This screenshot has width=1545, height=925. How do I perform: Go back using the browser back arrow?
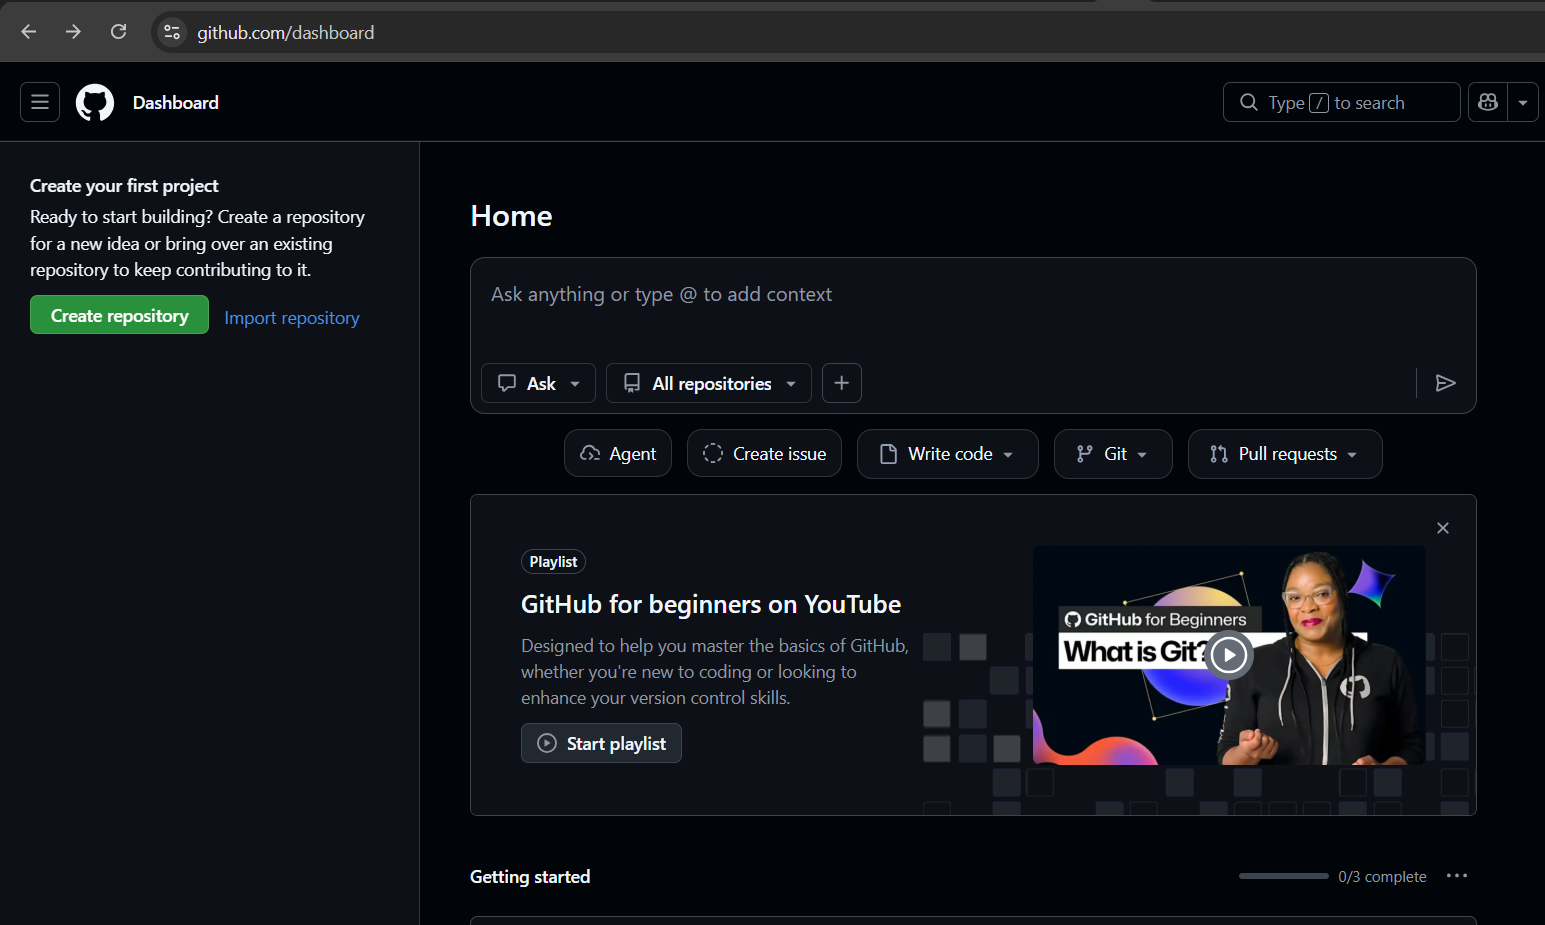click(29, 32)
